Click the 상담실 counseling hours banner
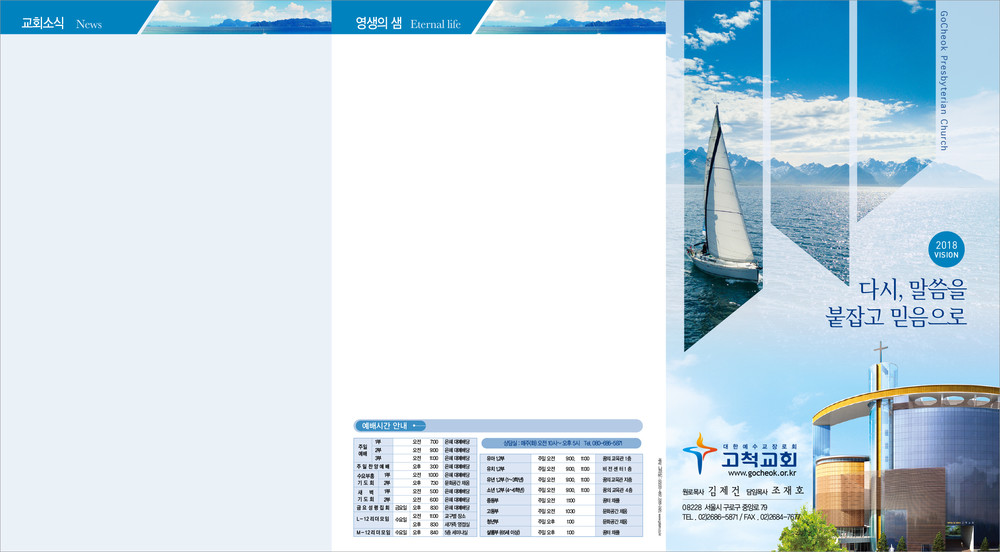 (x=560, y=442)
